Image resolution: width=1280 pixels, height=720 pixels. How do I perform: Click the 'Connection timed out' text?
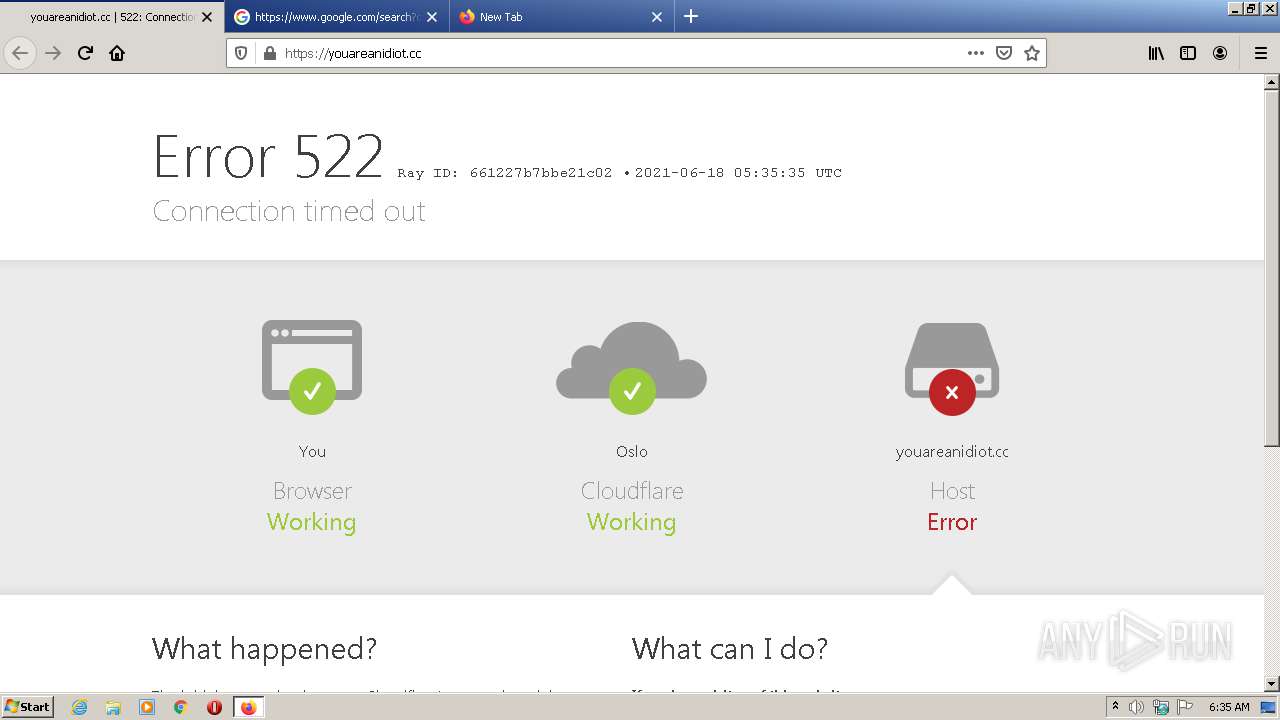[289, 211]
